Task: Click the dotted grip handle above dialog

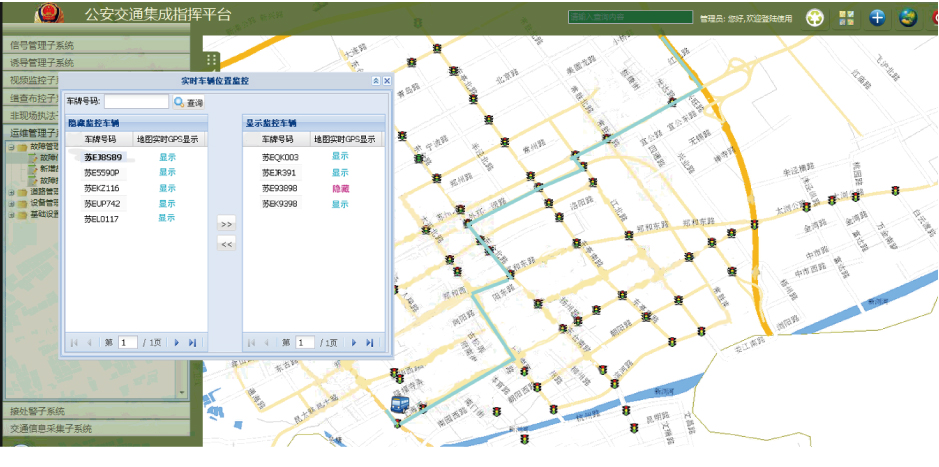Action: pyautogui.click(x=212, y=61)
